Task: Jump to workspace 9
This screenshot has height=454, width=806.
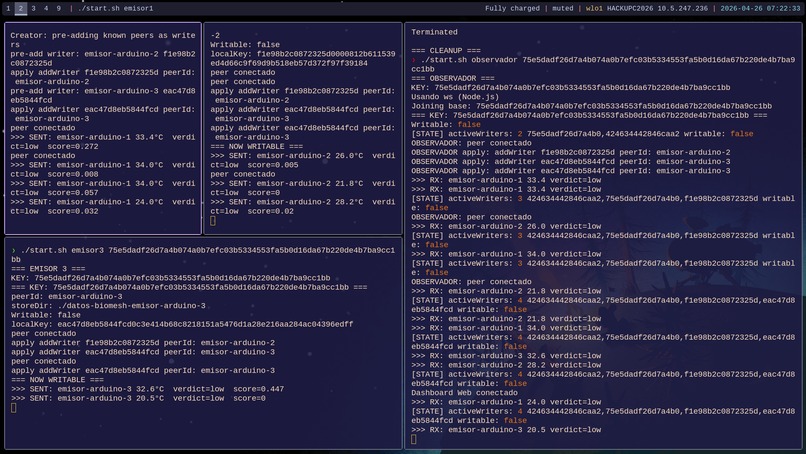Action: pyautogui.click(x=59, y=8)
